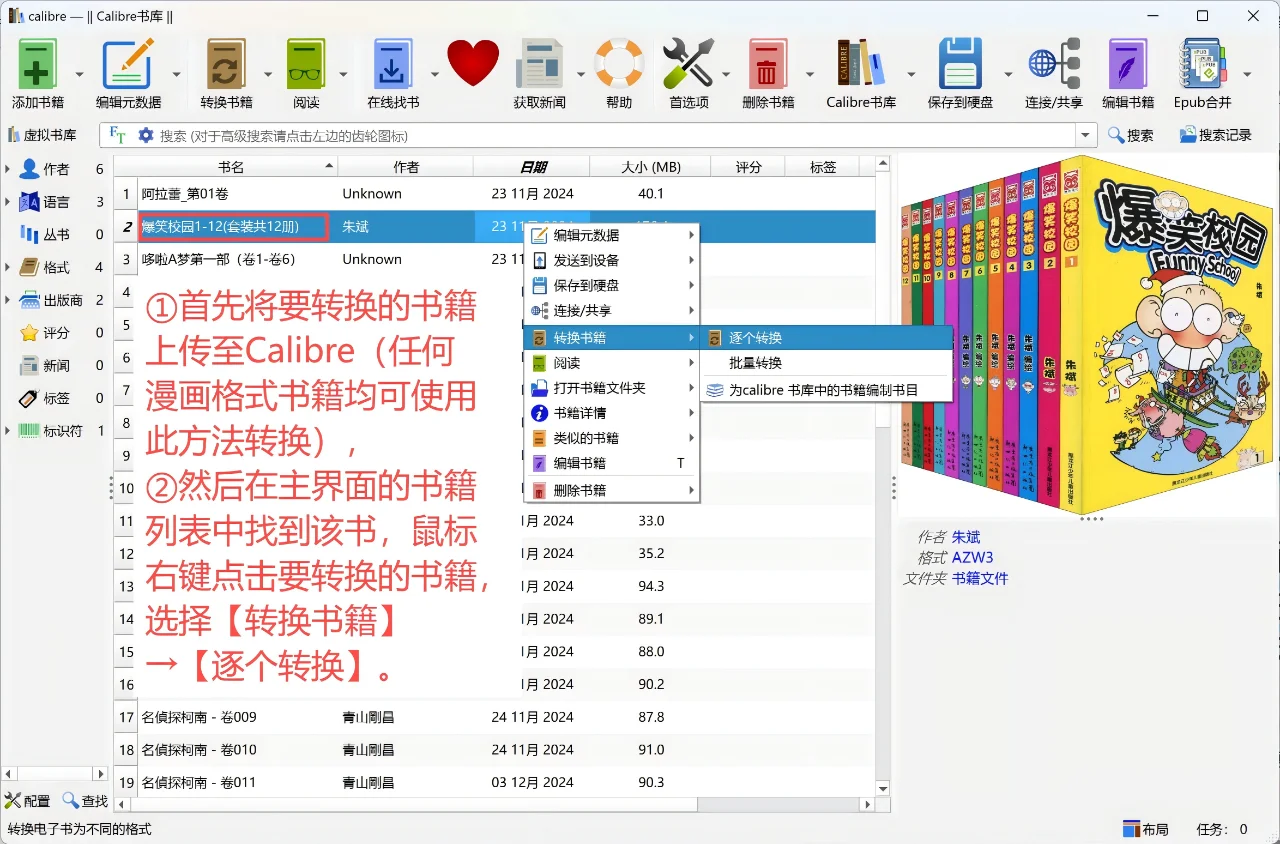Sort by Size (大小 MB) column header
The height and width of the screenshot is (844, 1280).
(x=650, y=167)
